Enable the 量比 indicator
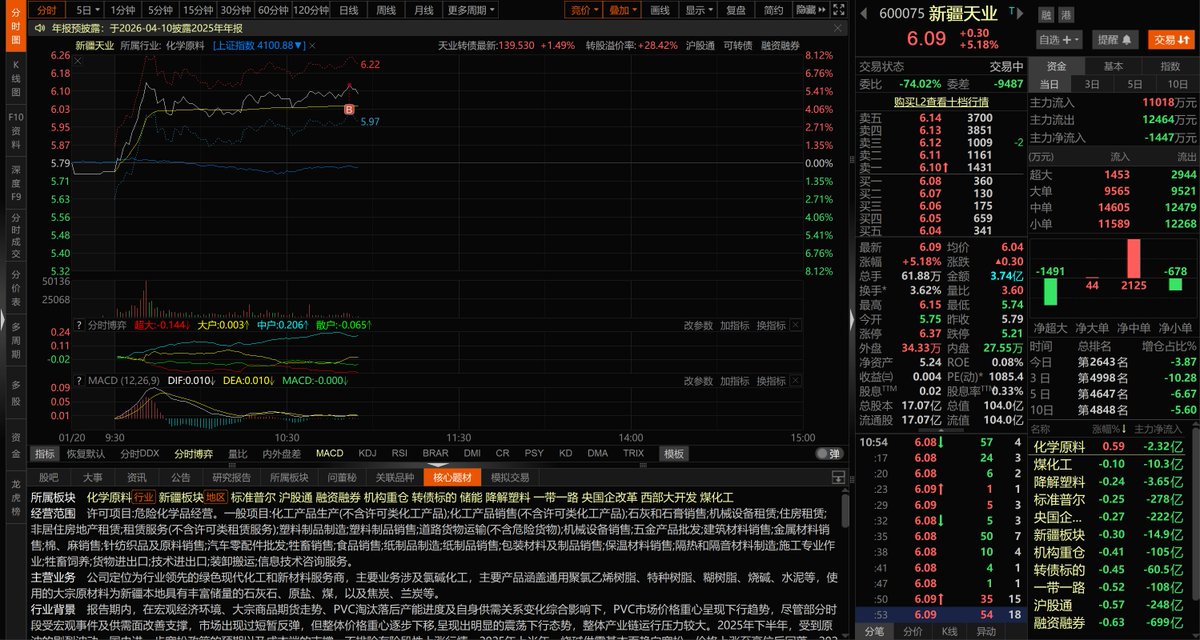 point(238,453)
